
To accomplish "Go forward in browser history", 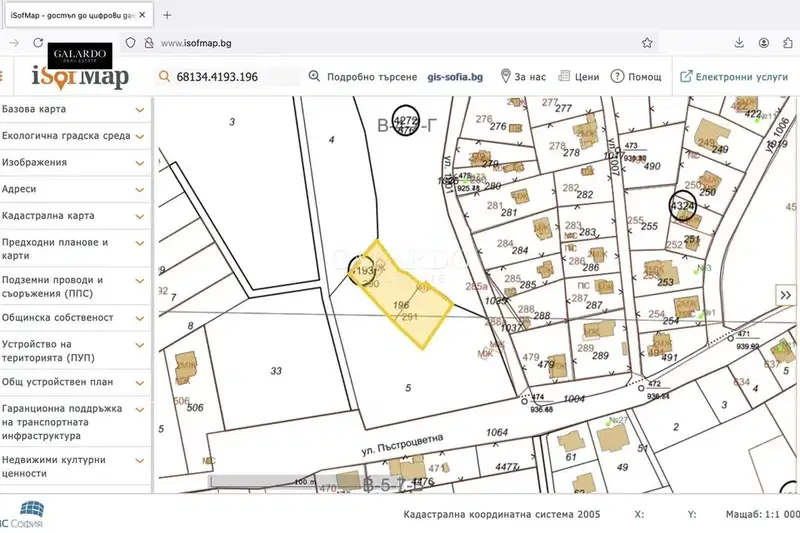I will 14,43.
